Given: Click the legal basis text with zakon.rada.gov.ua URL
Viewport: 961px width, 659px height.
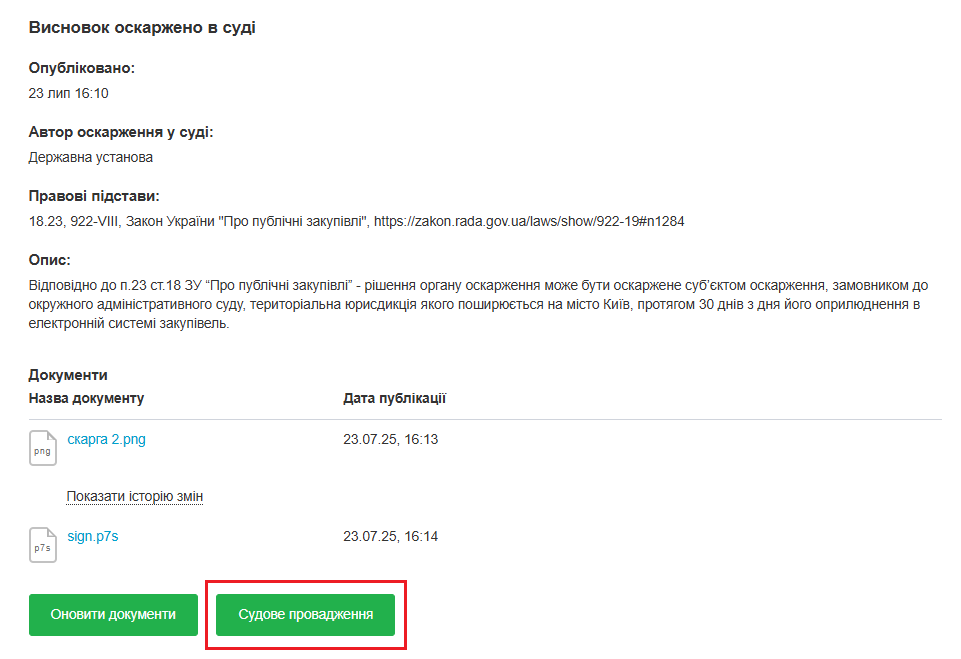Looking at the screenshot, I should [356, 221].
